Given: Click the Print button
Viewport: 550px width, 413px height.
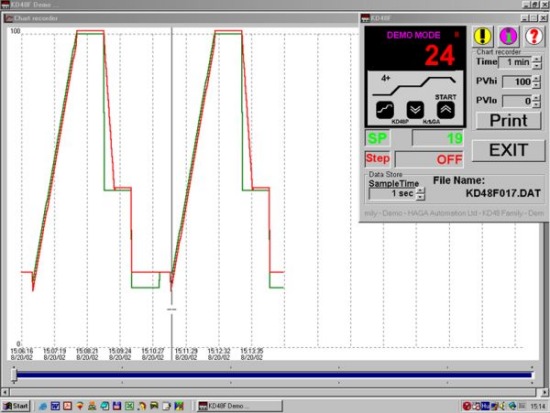Looking at the screenshot, I should 508,121.
